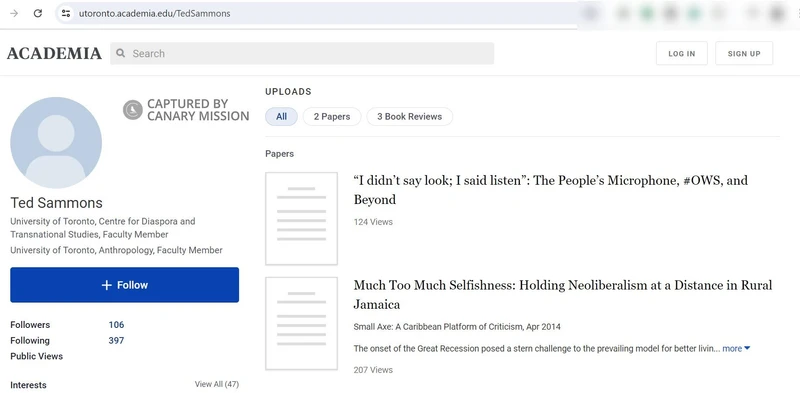Screen dimensions: 800x393
Task: Open the 106 followers count
Action: coord(116,325)
